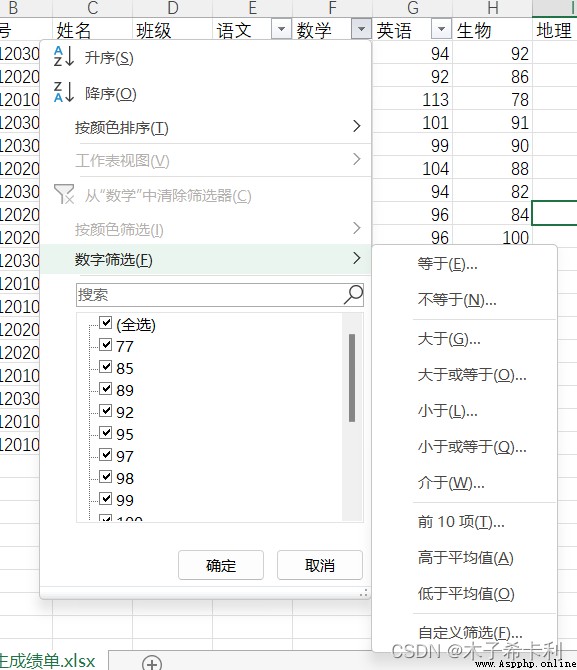Click the 地理 header cell
Image resolution: width=577 pixels, height=670 pixels.
point(554,29)
